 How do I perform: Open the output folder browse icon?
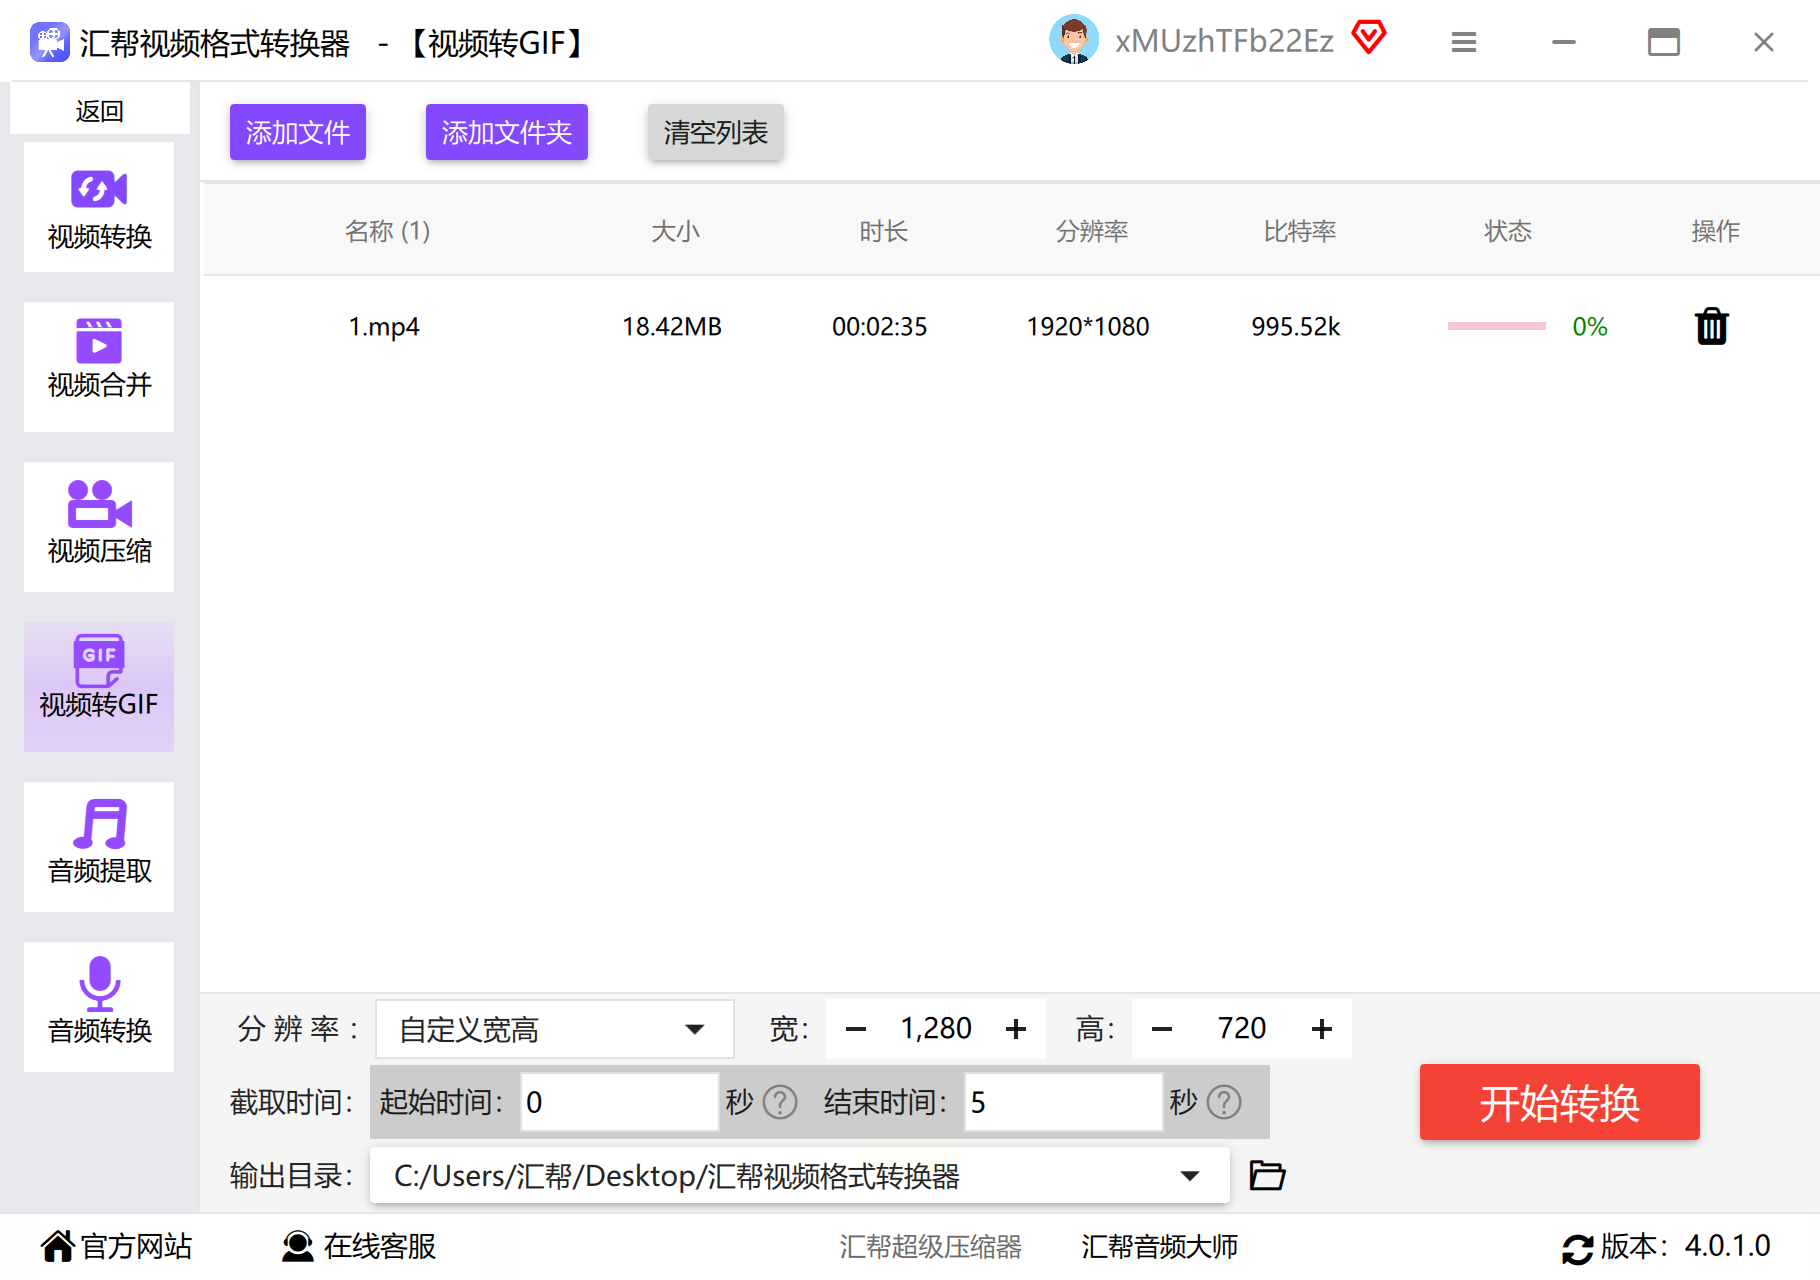pos(1267,1175)
